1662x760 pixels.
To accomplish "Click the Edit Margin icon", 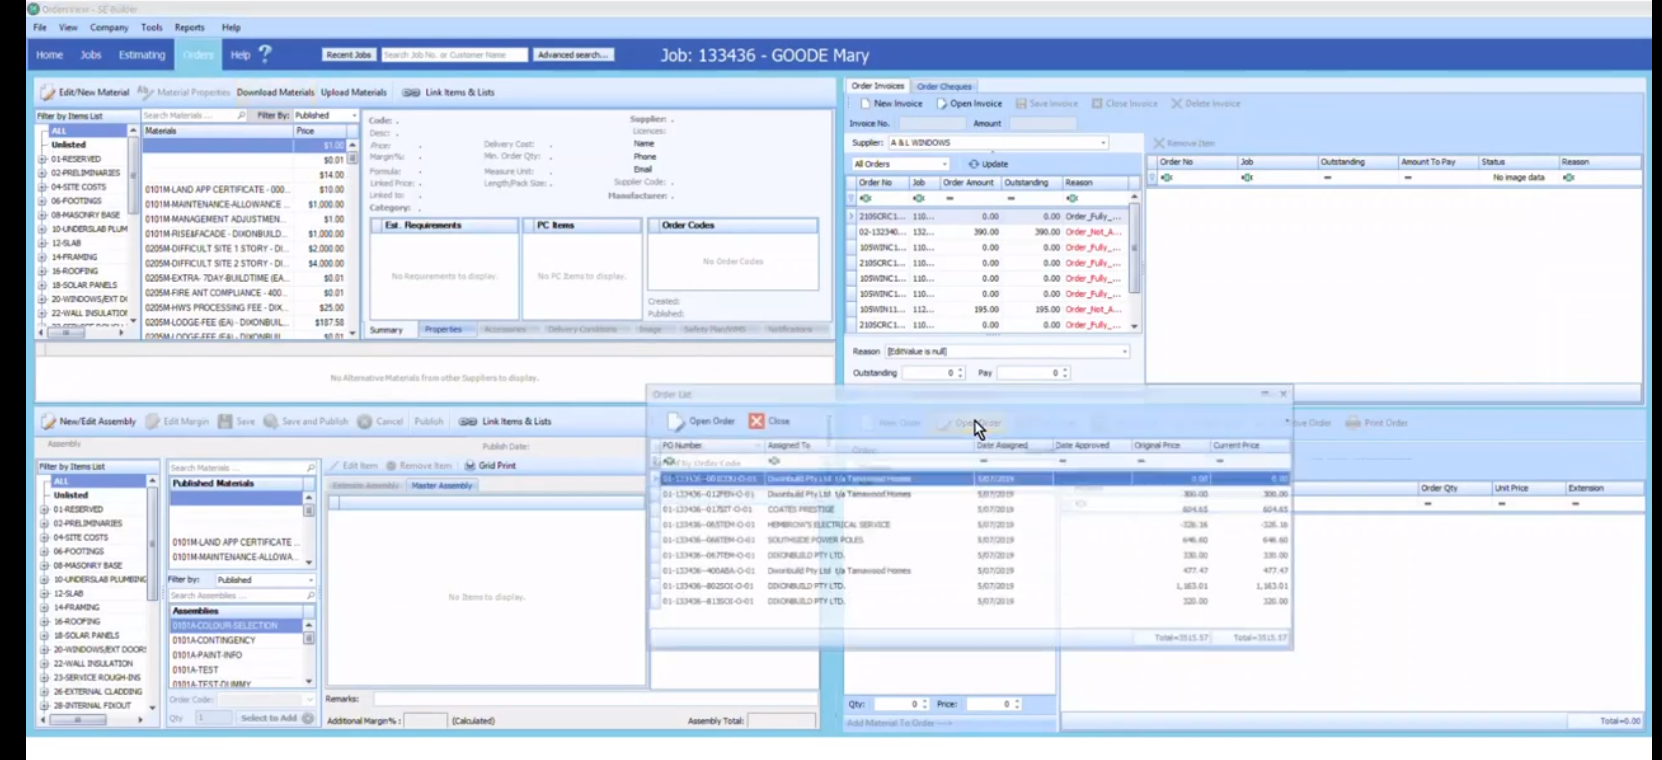I will click(x=153, y=421).
